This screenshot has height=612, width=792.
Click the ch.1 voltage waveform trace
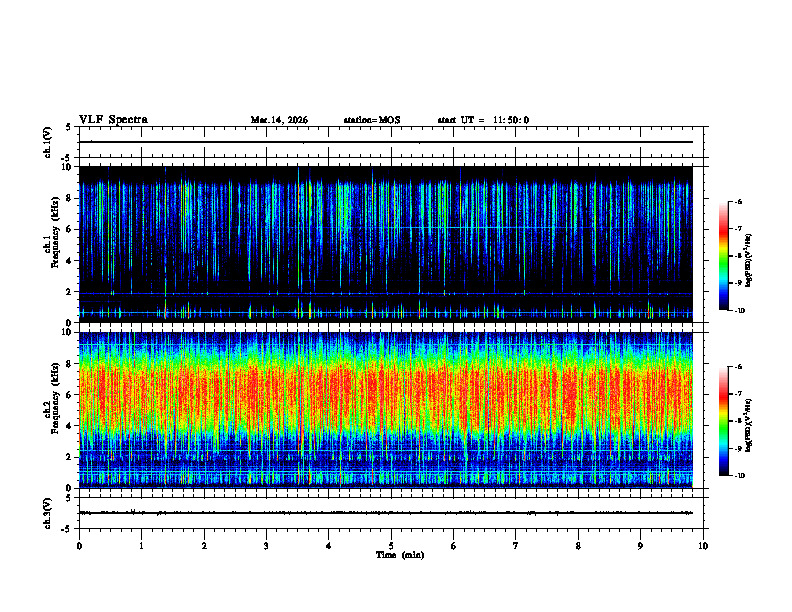[x=386, y=142]
